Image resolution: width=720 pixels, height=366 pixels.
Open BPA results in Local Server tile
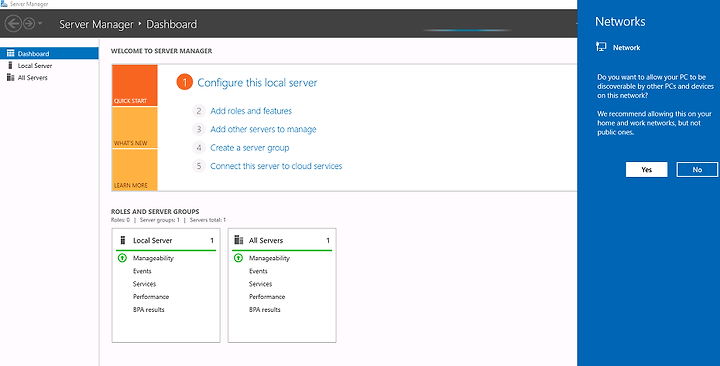(x=149, y=310)
